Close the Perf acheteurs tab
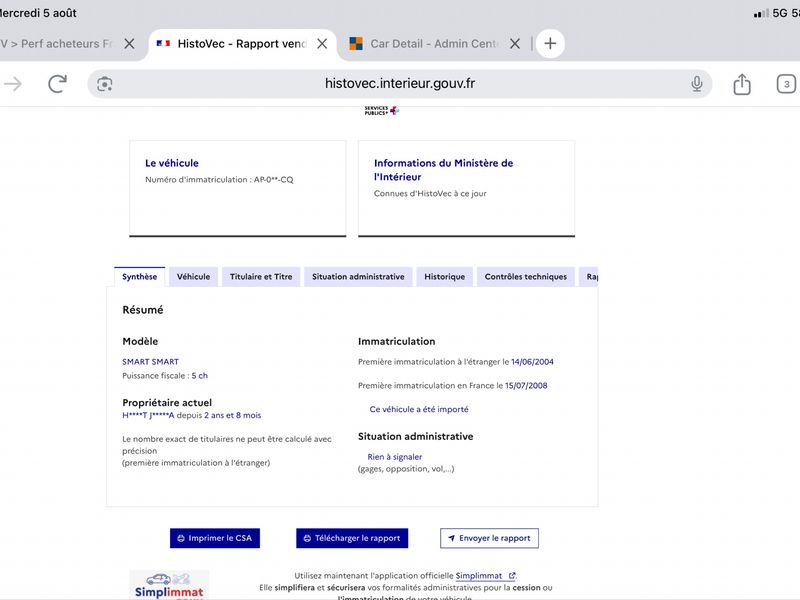Screen dimensions: 800x600 (x=130, y=44)
